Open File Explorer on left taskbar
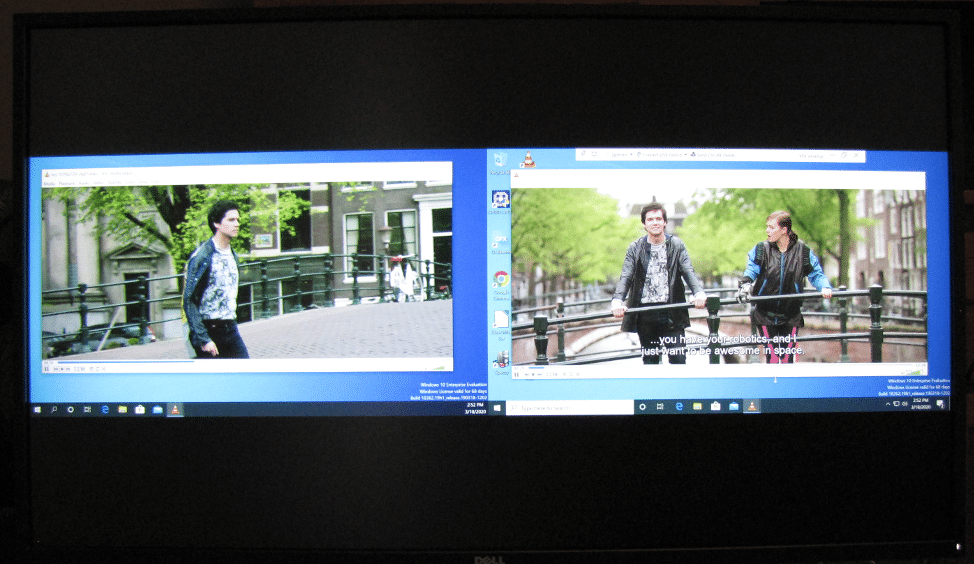 (x=122, y=409)
